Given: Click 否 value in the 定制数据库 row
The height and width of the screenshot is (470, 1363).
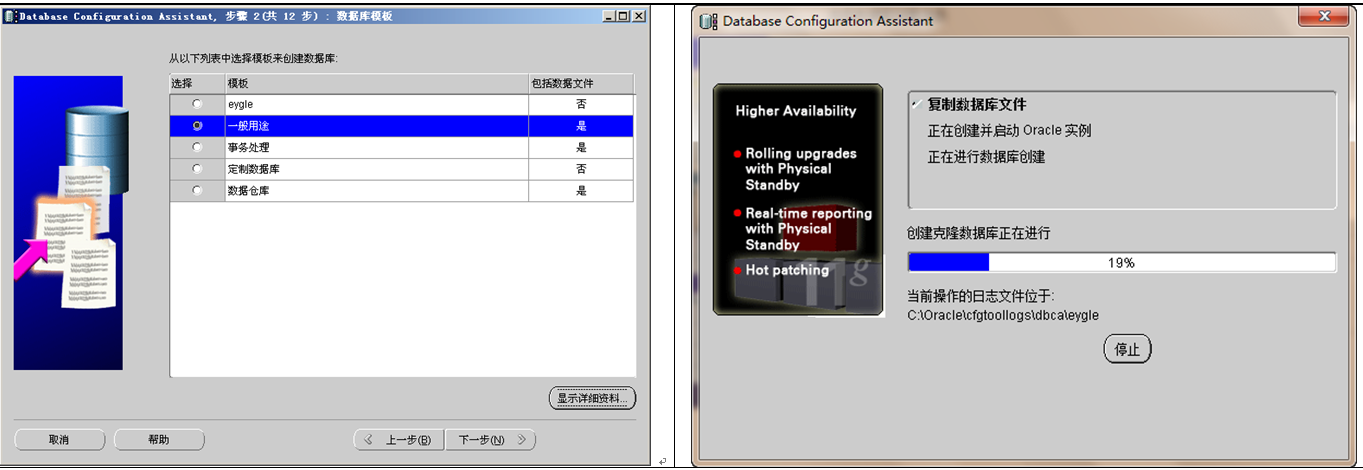Looking at the screenshot, I should (581, 169).
